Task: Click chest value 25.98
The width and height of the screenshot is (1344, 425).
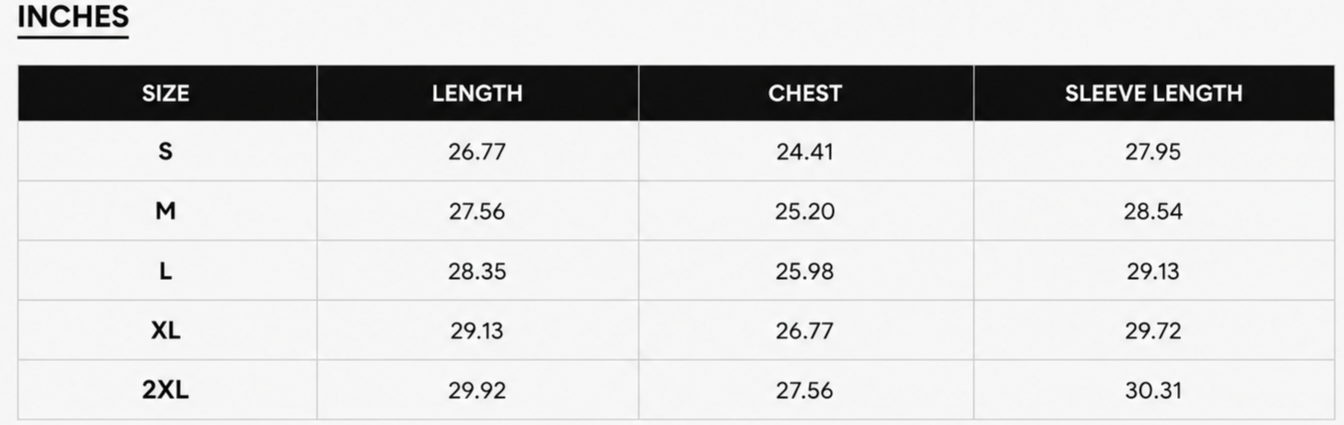Action: click(805, 271)
